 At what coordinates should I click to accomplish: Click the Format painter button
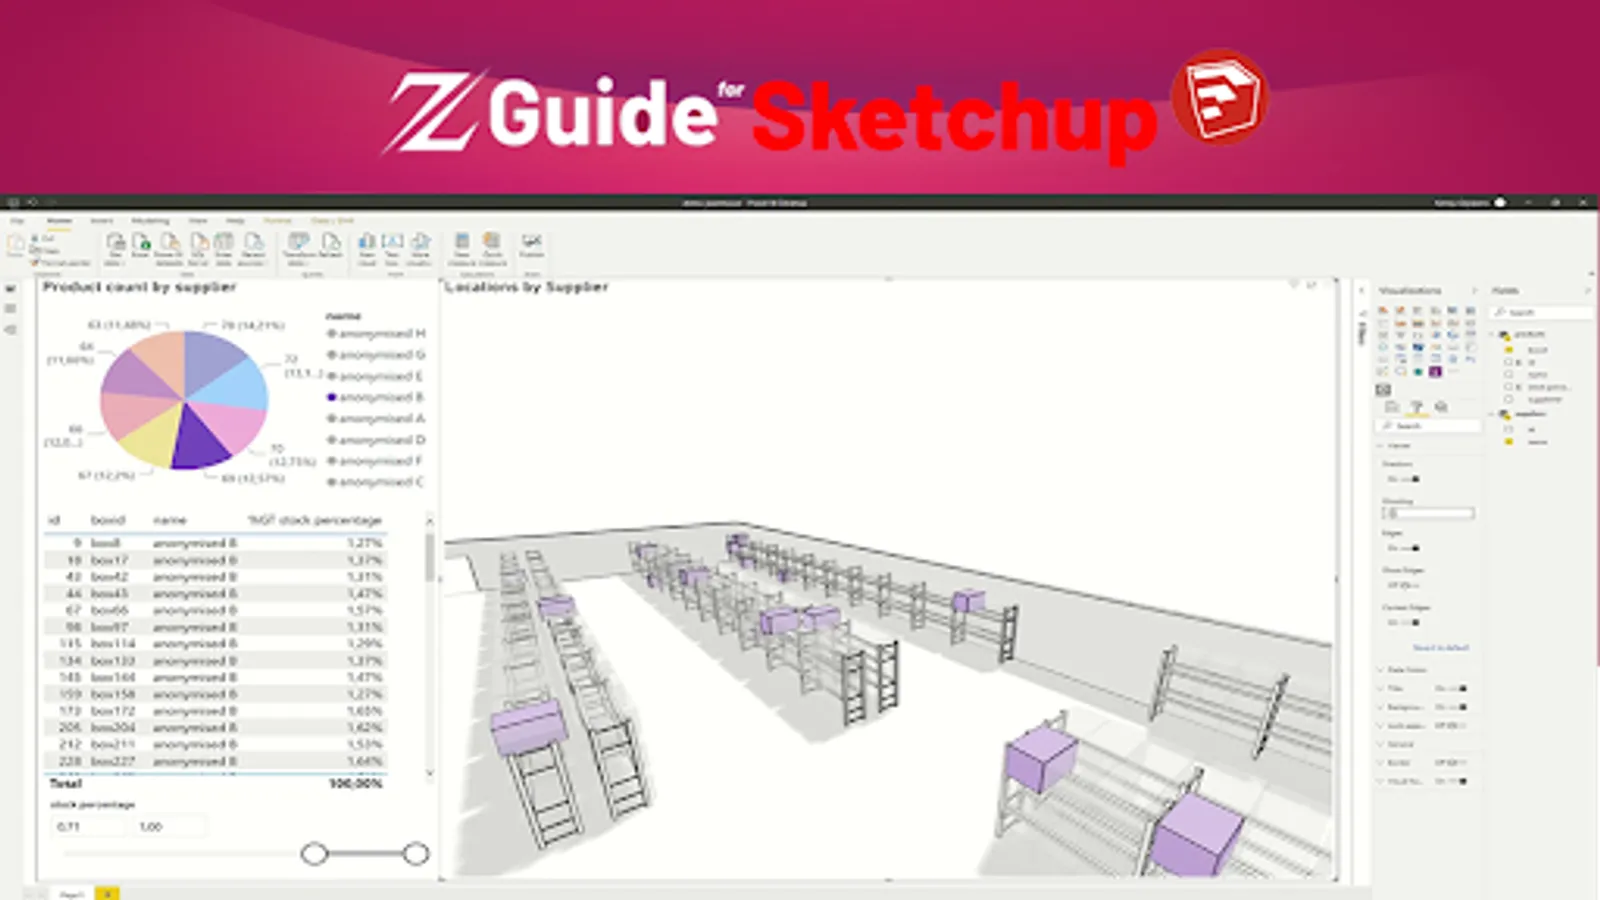62,263
